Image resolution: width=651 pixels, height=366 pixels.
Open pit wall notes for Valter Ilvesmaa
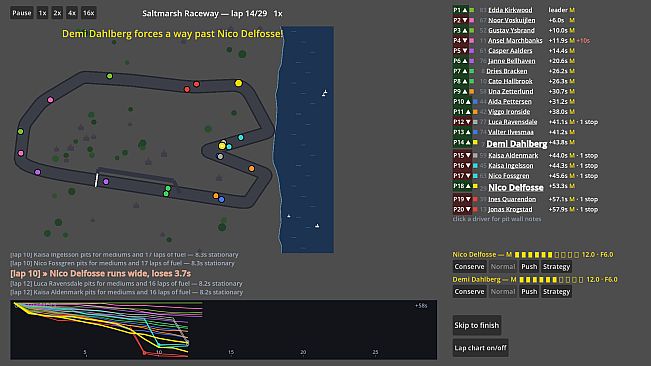(x=511, y=132)
